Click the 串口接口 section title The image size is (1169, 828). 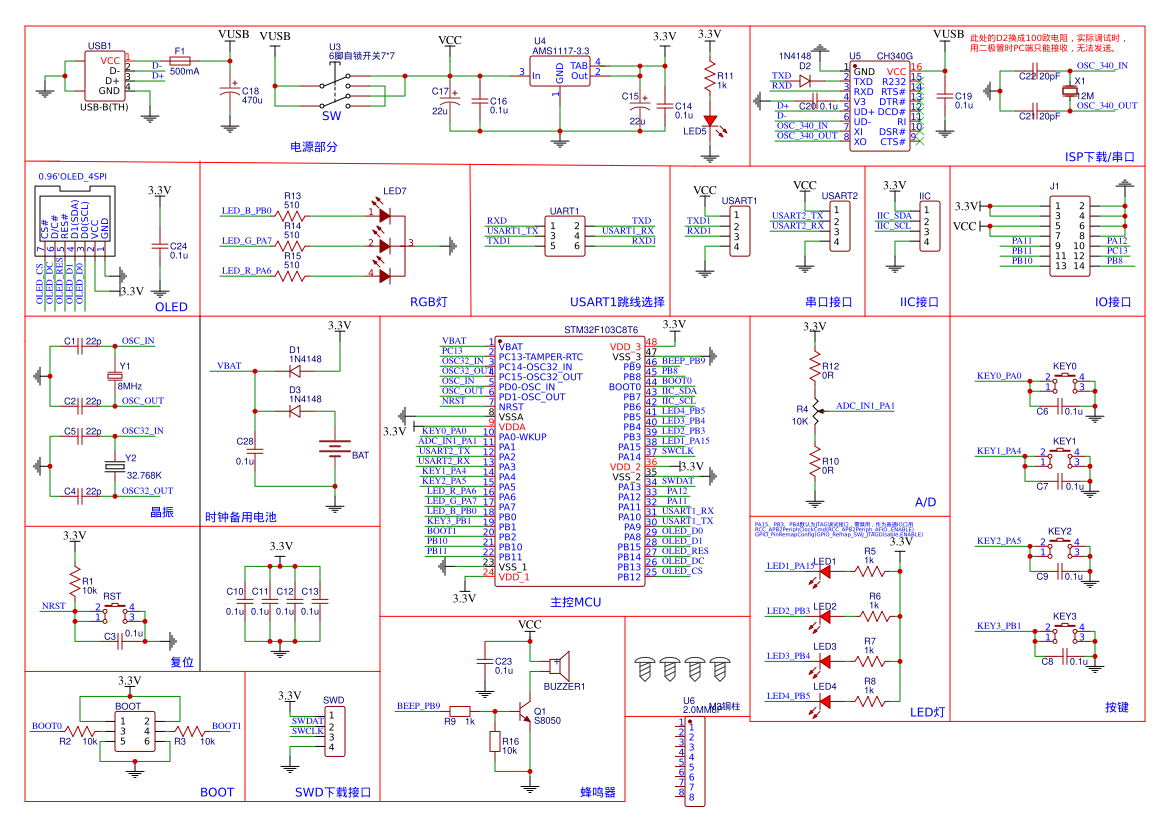pos(828,302)
